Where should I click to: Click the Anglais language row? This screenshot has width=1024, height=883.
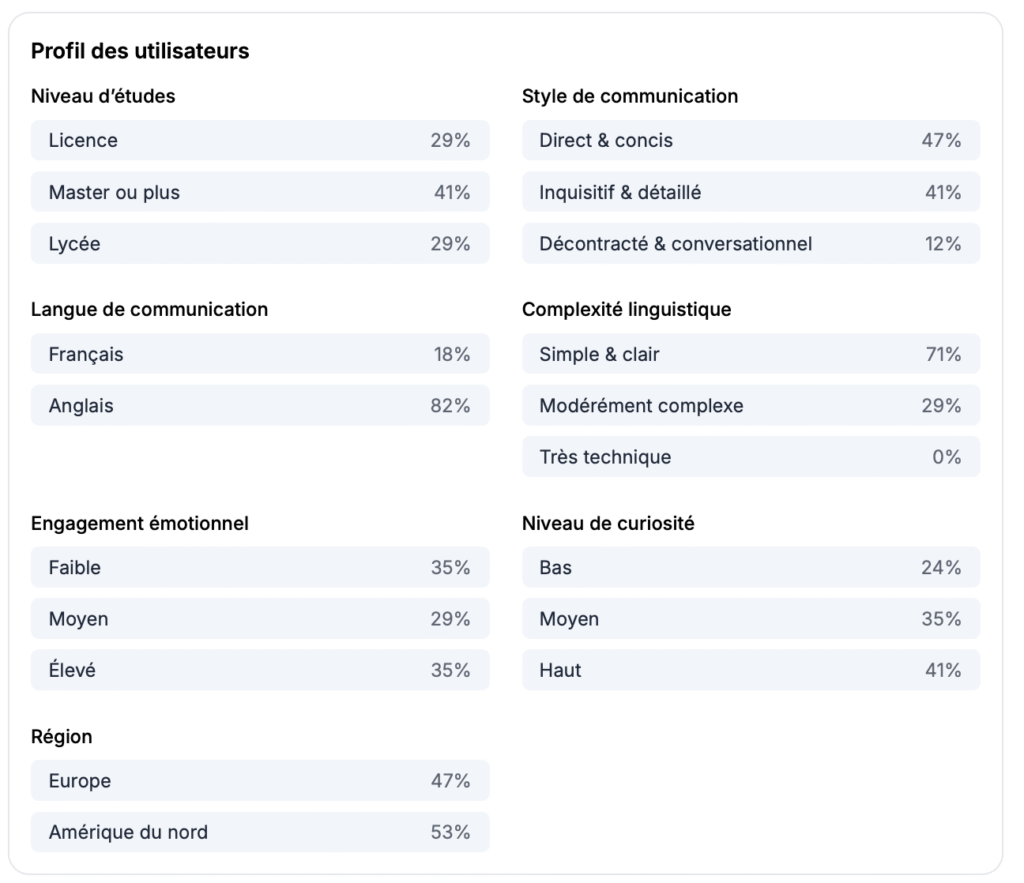260,406
